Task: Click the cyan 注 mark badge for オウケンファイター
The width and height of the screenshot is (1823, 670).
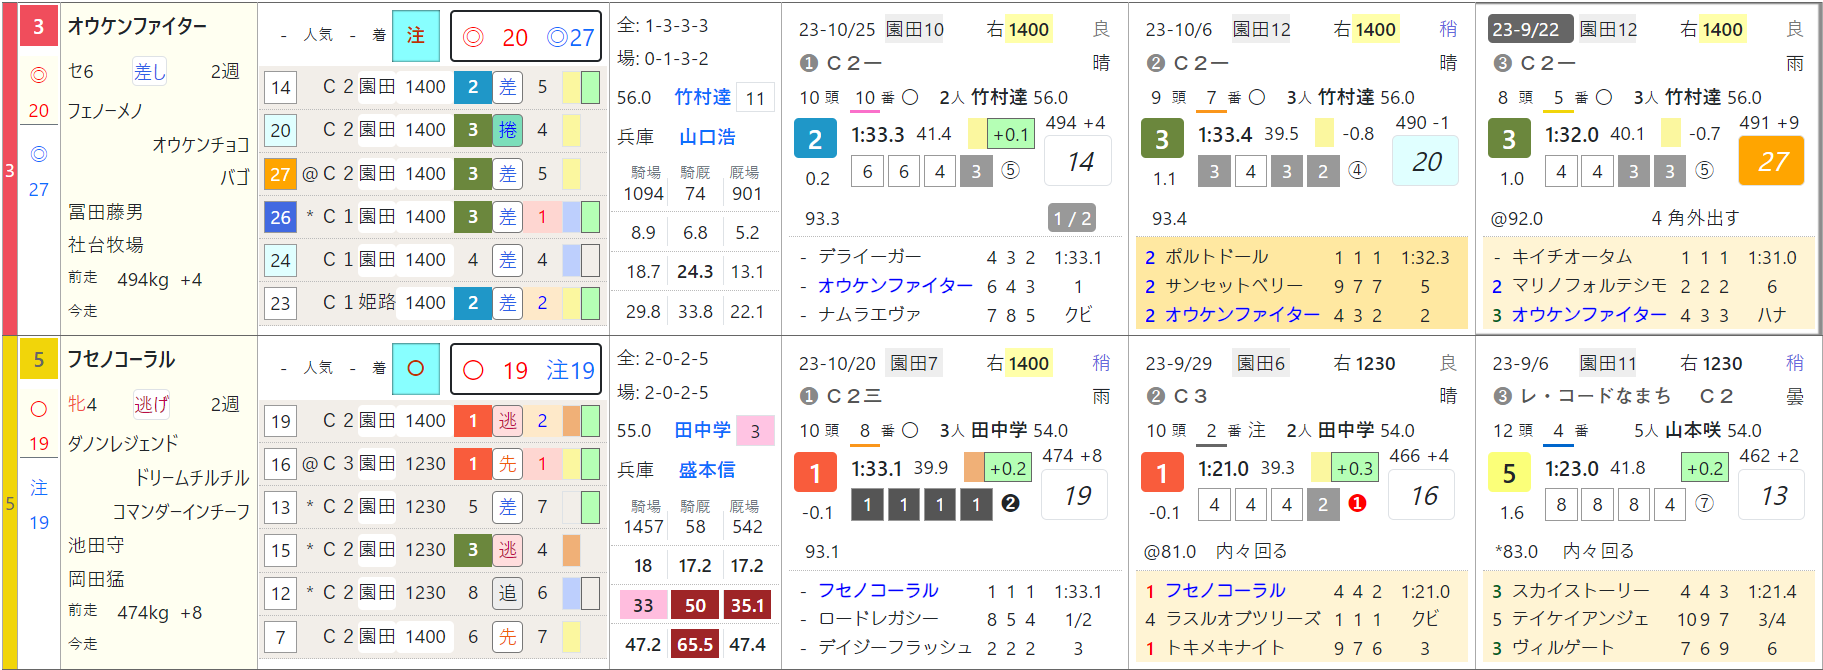Action: [x=416, y=36]
